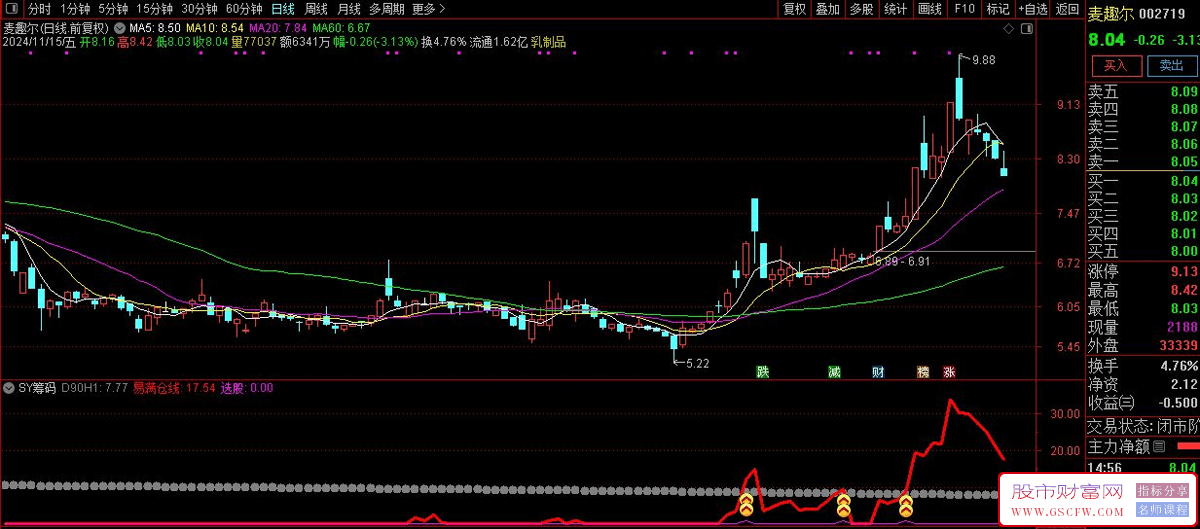Click the 涨 marker below the chart
This screenshot has height=529, width=1200.
point(947,372)
